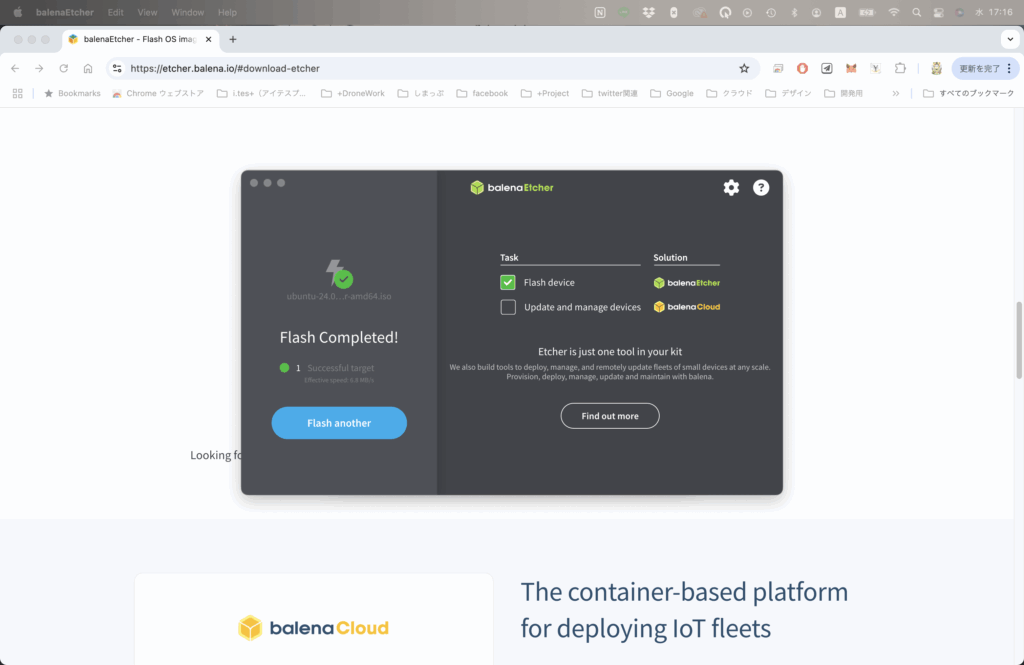Open the Chrome extensions puzzle icon
Screen dimensions: 1024x665
[900, 68]
